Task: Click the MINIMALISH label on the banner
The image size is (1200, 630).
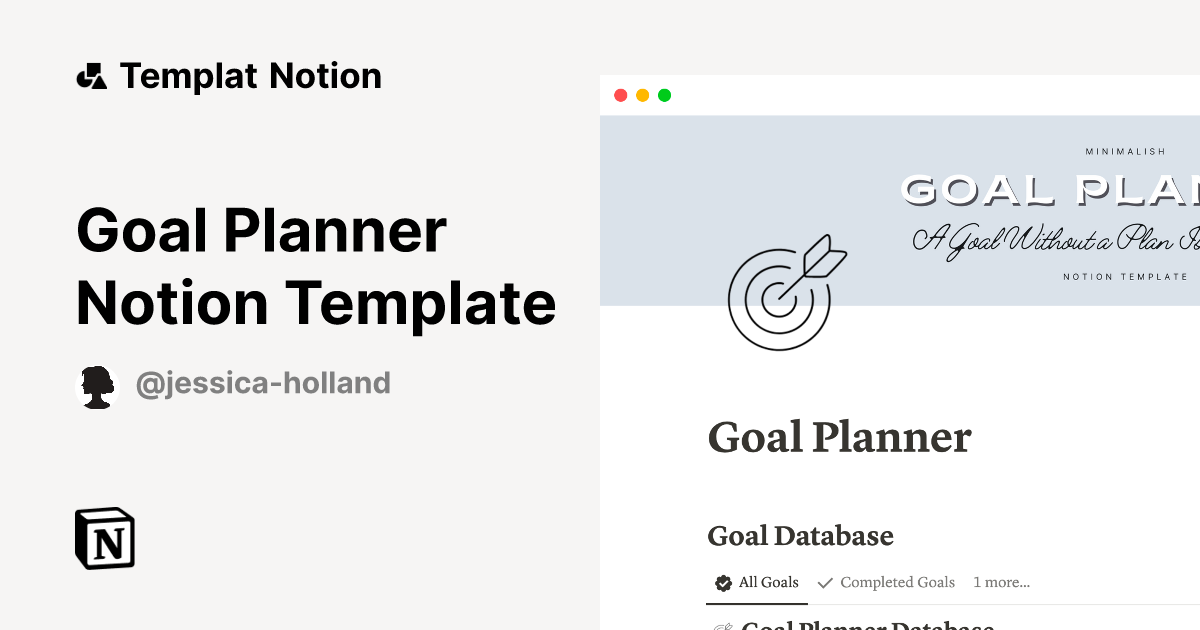Action: (x=1126, y=151)
